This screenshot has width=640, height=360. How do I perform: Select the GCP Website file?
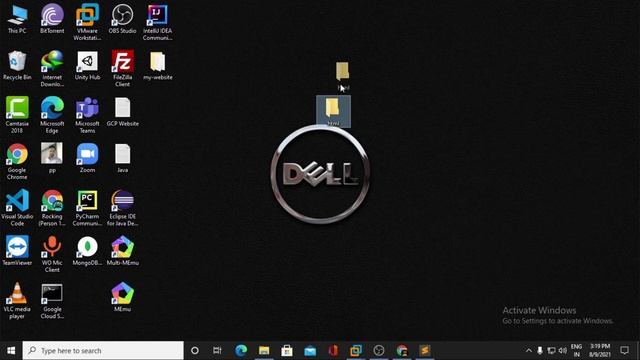click(x=122, y=112)
